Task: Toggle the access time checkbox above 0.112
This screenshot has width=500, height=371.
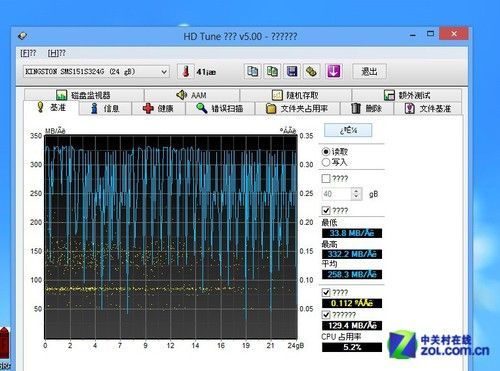Action: [x=326, y=293]
